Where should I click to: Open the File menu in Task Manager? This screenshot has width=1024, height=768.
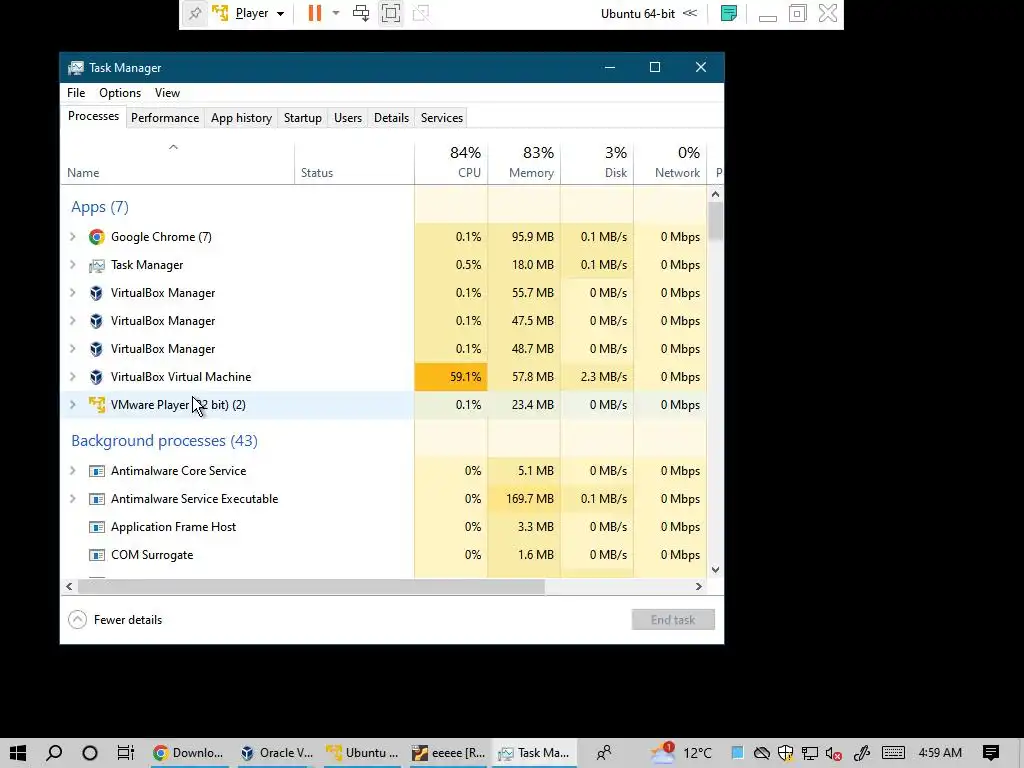tap(76, 93)
